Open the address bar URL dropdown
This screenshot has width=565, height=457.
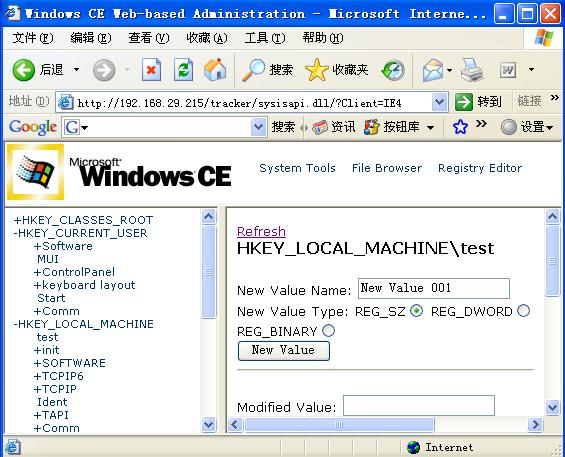pyautogui.click(x=439, y=102)
